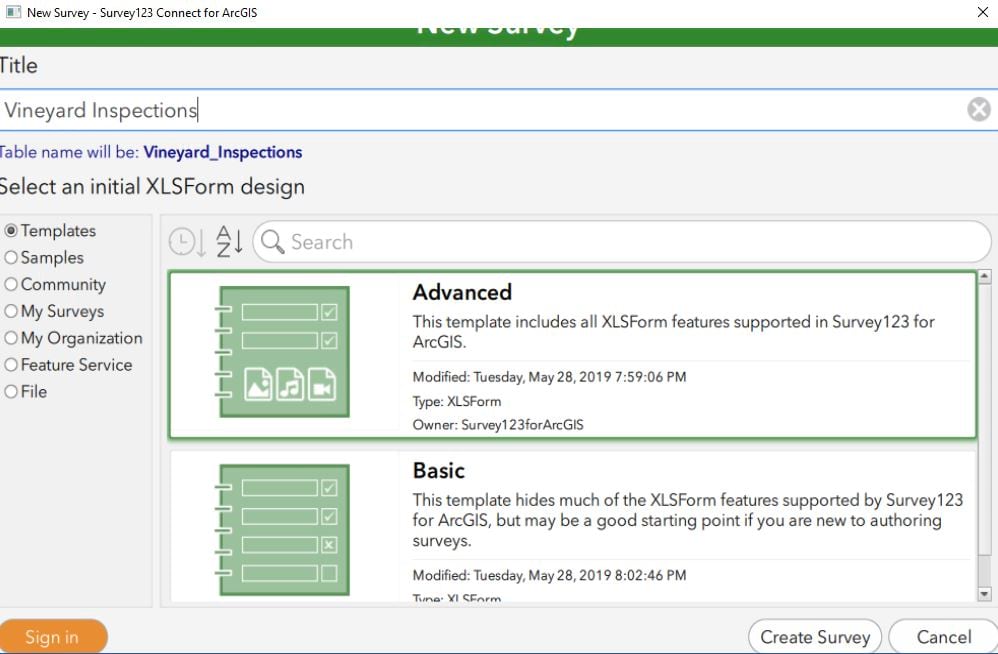Image resolution: width=998 pixels, height=654 pixels.
Task: Click the Vineyard_Inspections table name text
Action: [223, 152]
